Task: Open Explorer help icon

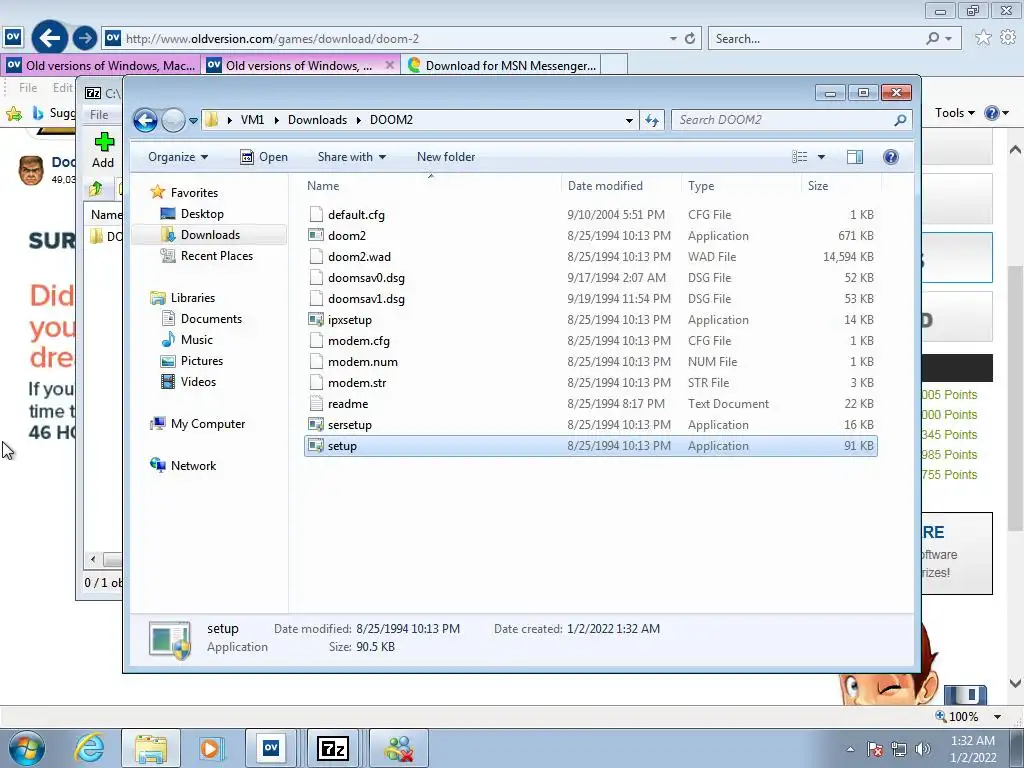Action: 891,157
